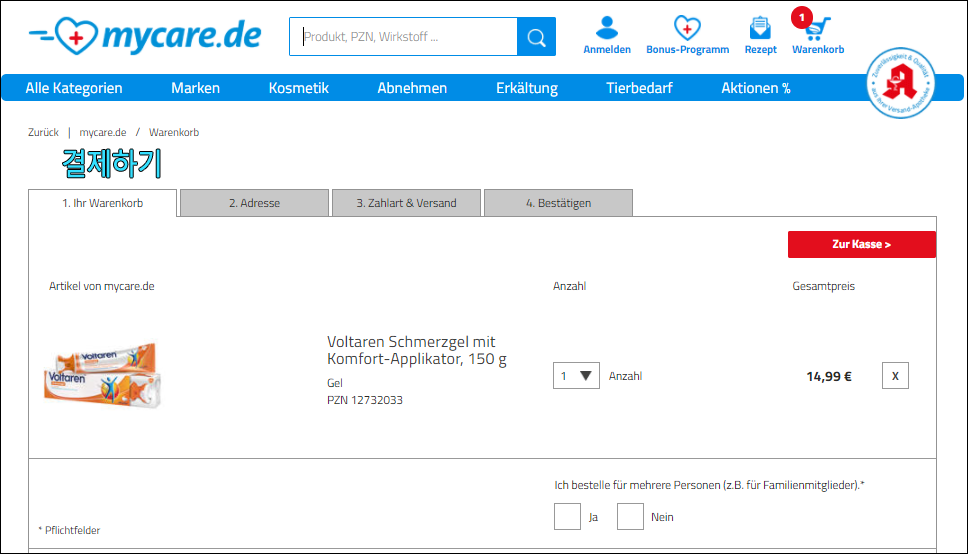Open Alle Kategorien menu
968x554 pixels.
74,88
